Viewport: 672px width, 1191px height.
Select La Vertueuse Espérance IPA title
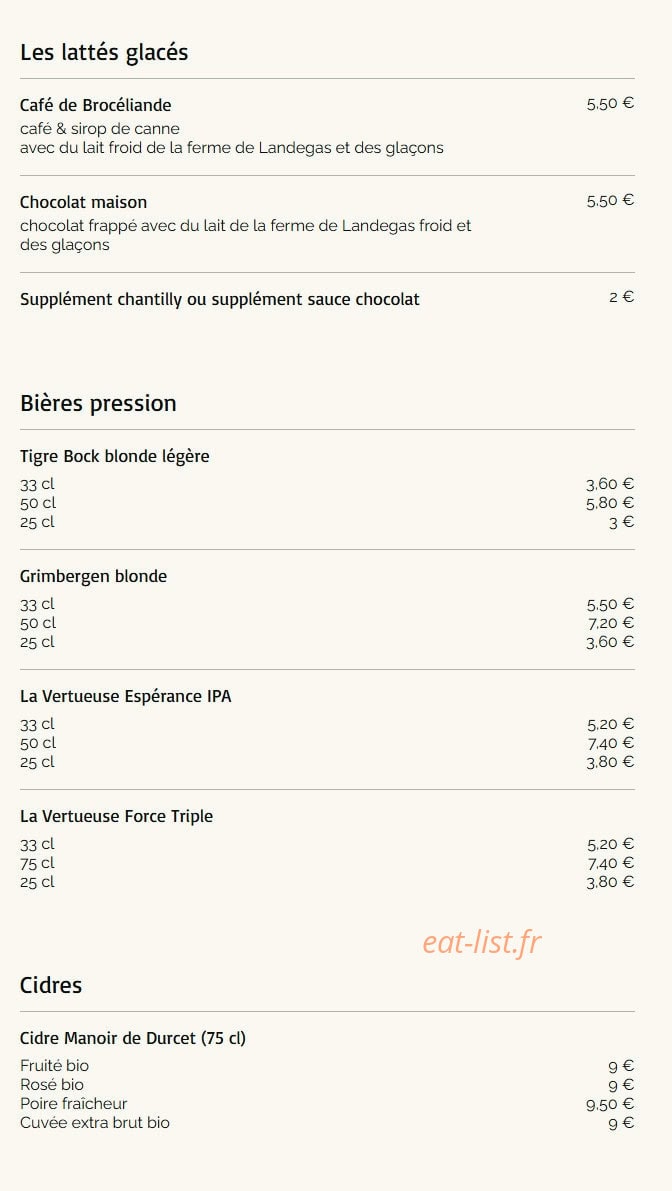125,697
